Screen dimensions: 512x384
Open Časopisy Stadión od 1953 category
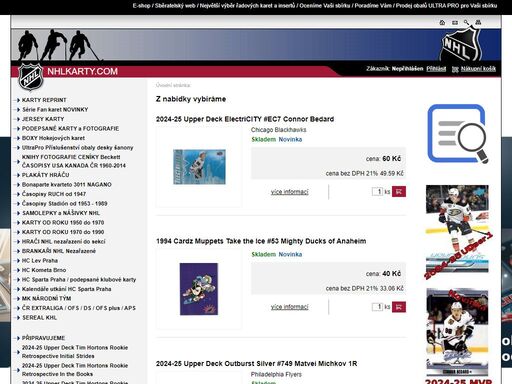coord(65,203)
